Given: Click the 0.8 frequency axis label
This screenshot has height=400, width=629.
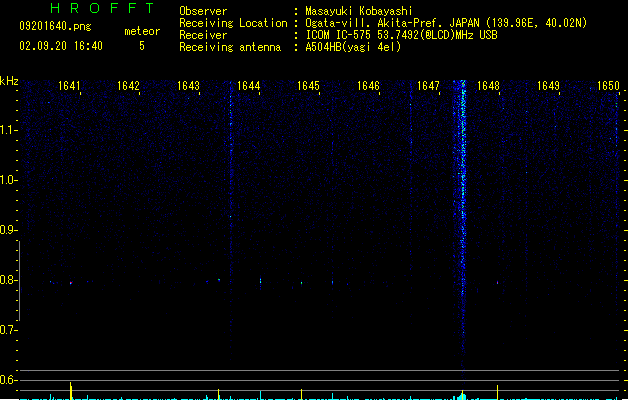Looking at the screenshot, I should click(x=8, y=280).
